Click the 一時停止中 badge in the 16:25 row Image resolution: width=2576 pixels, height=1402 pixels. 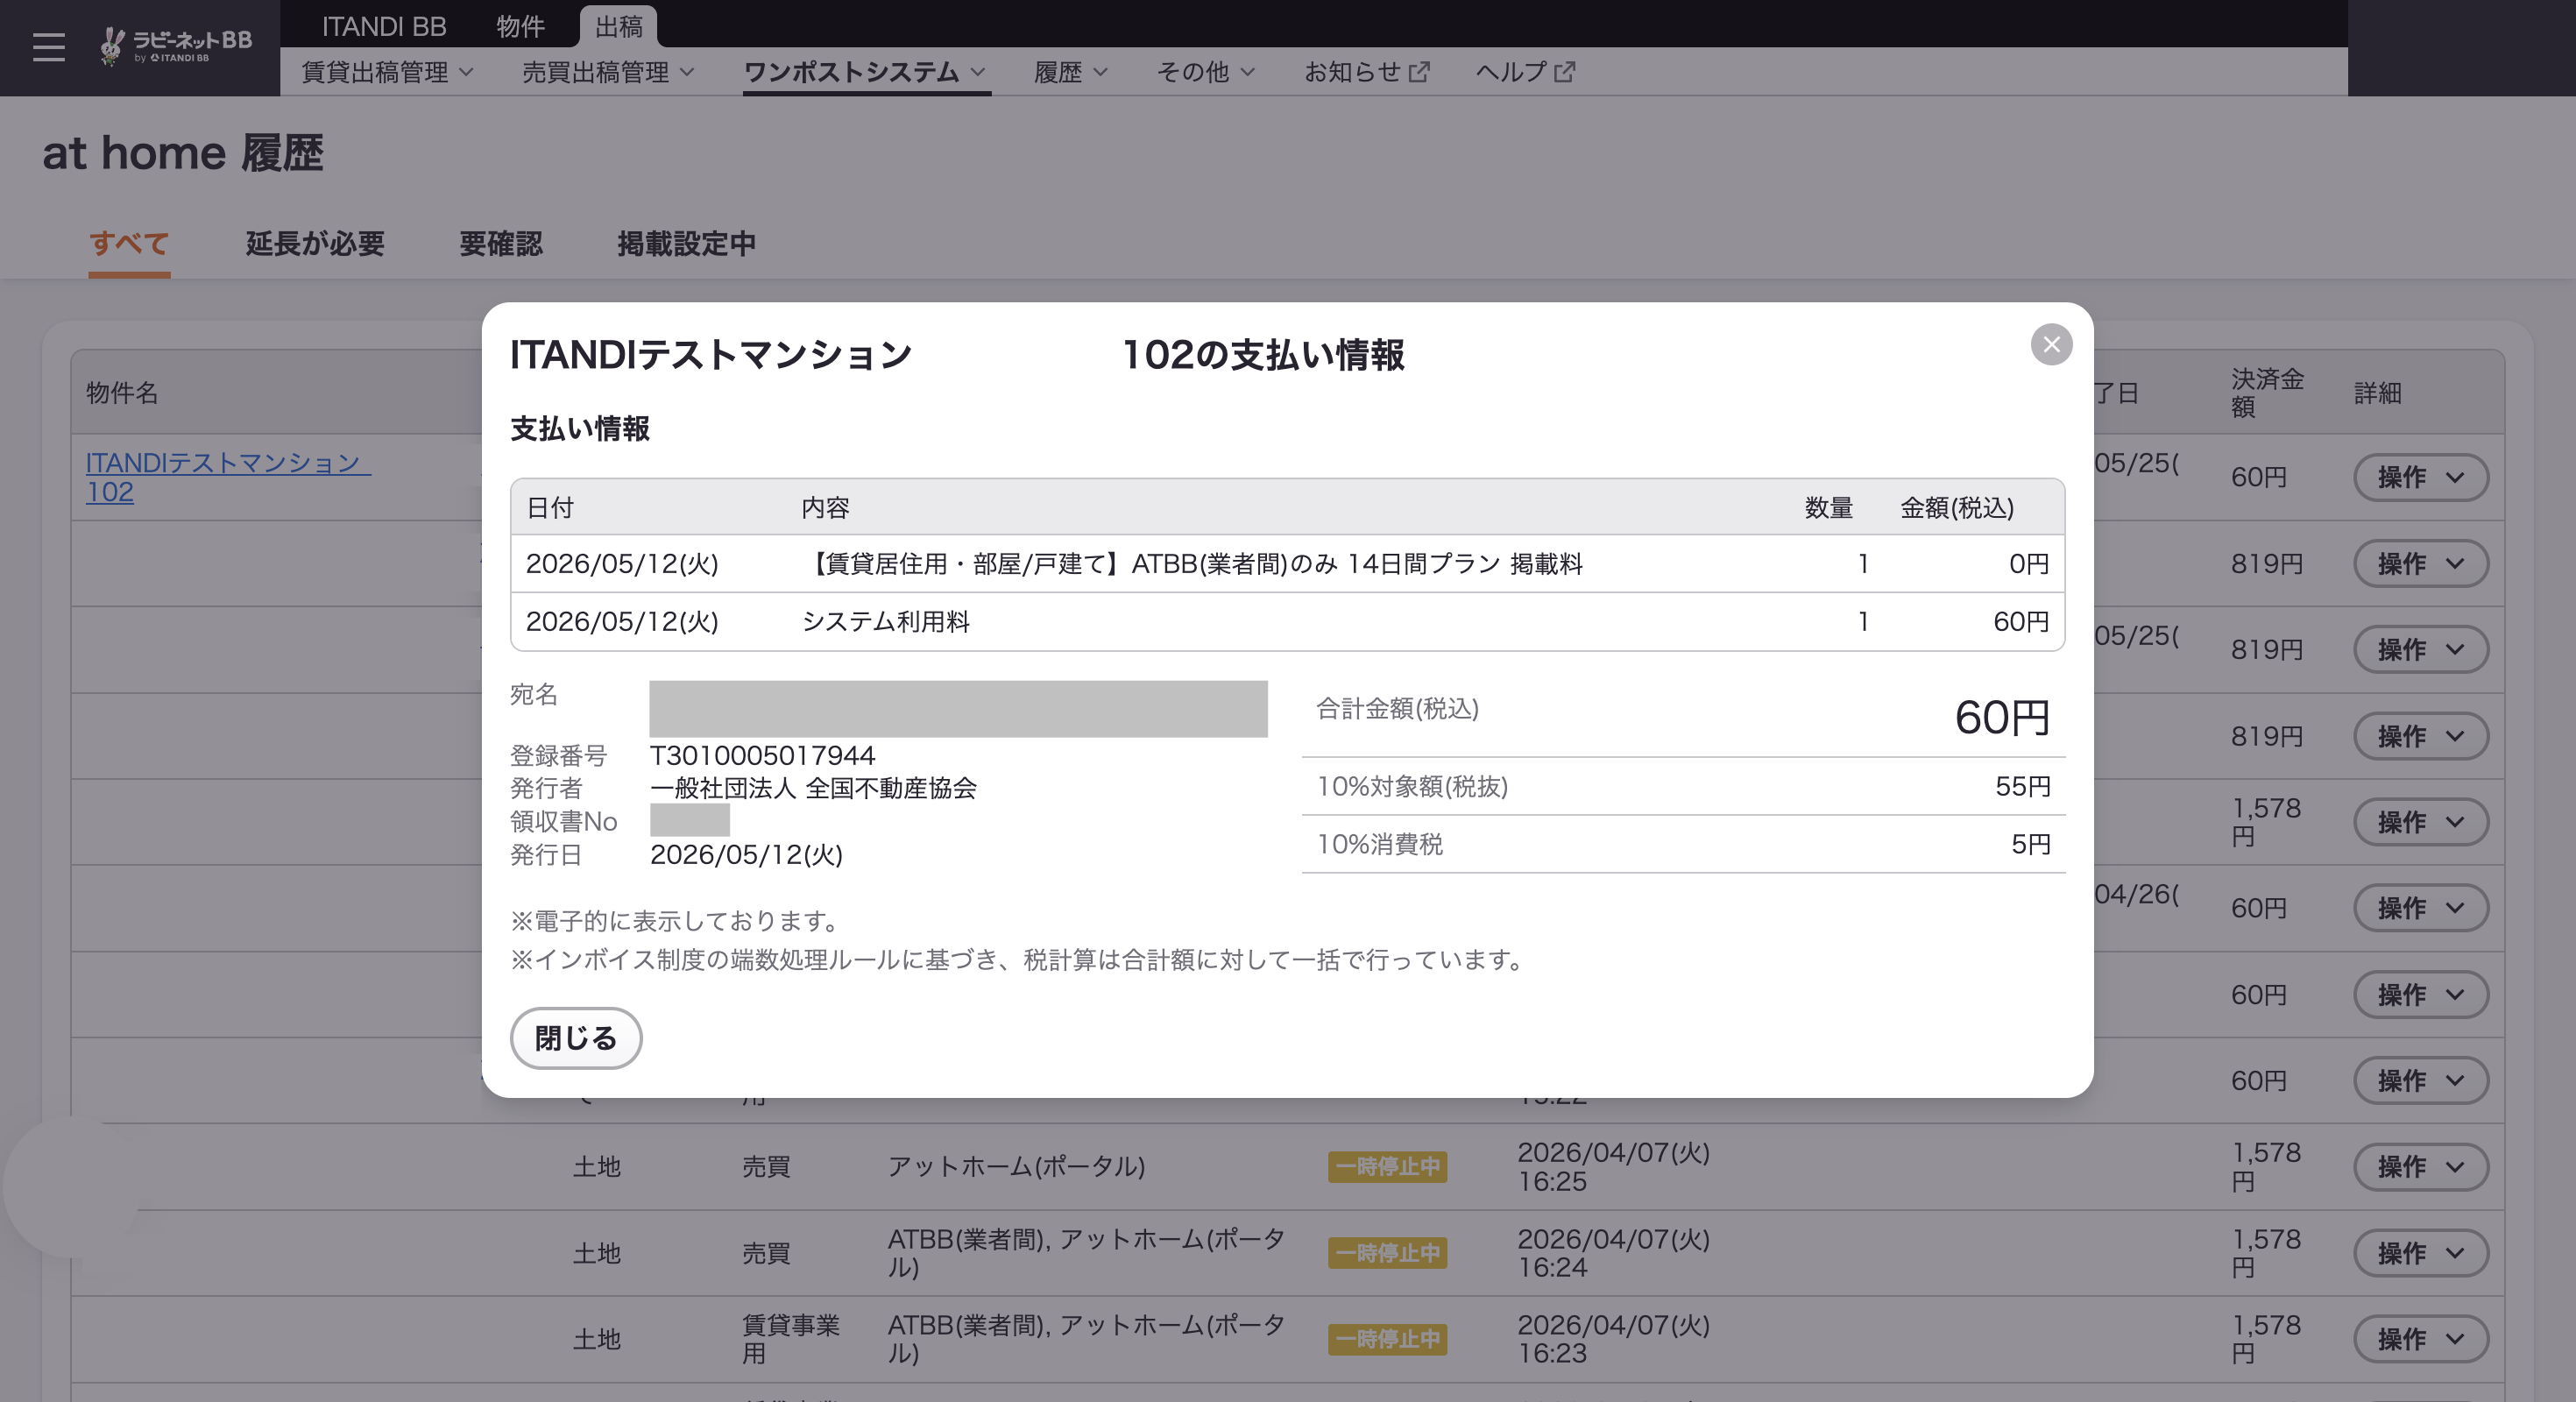pyautogui.click(x=1388, y=1167)
